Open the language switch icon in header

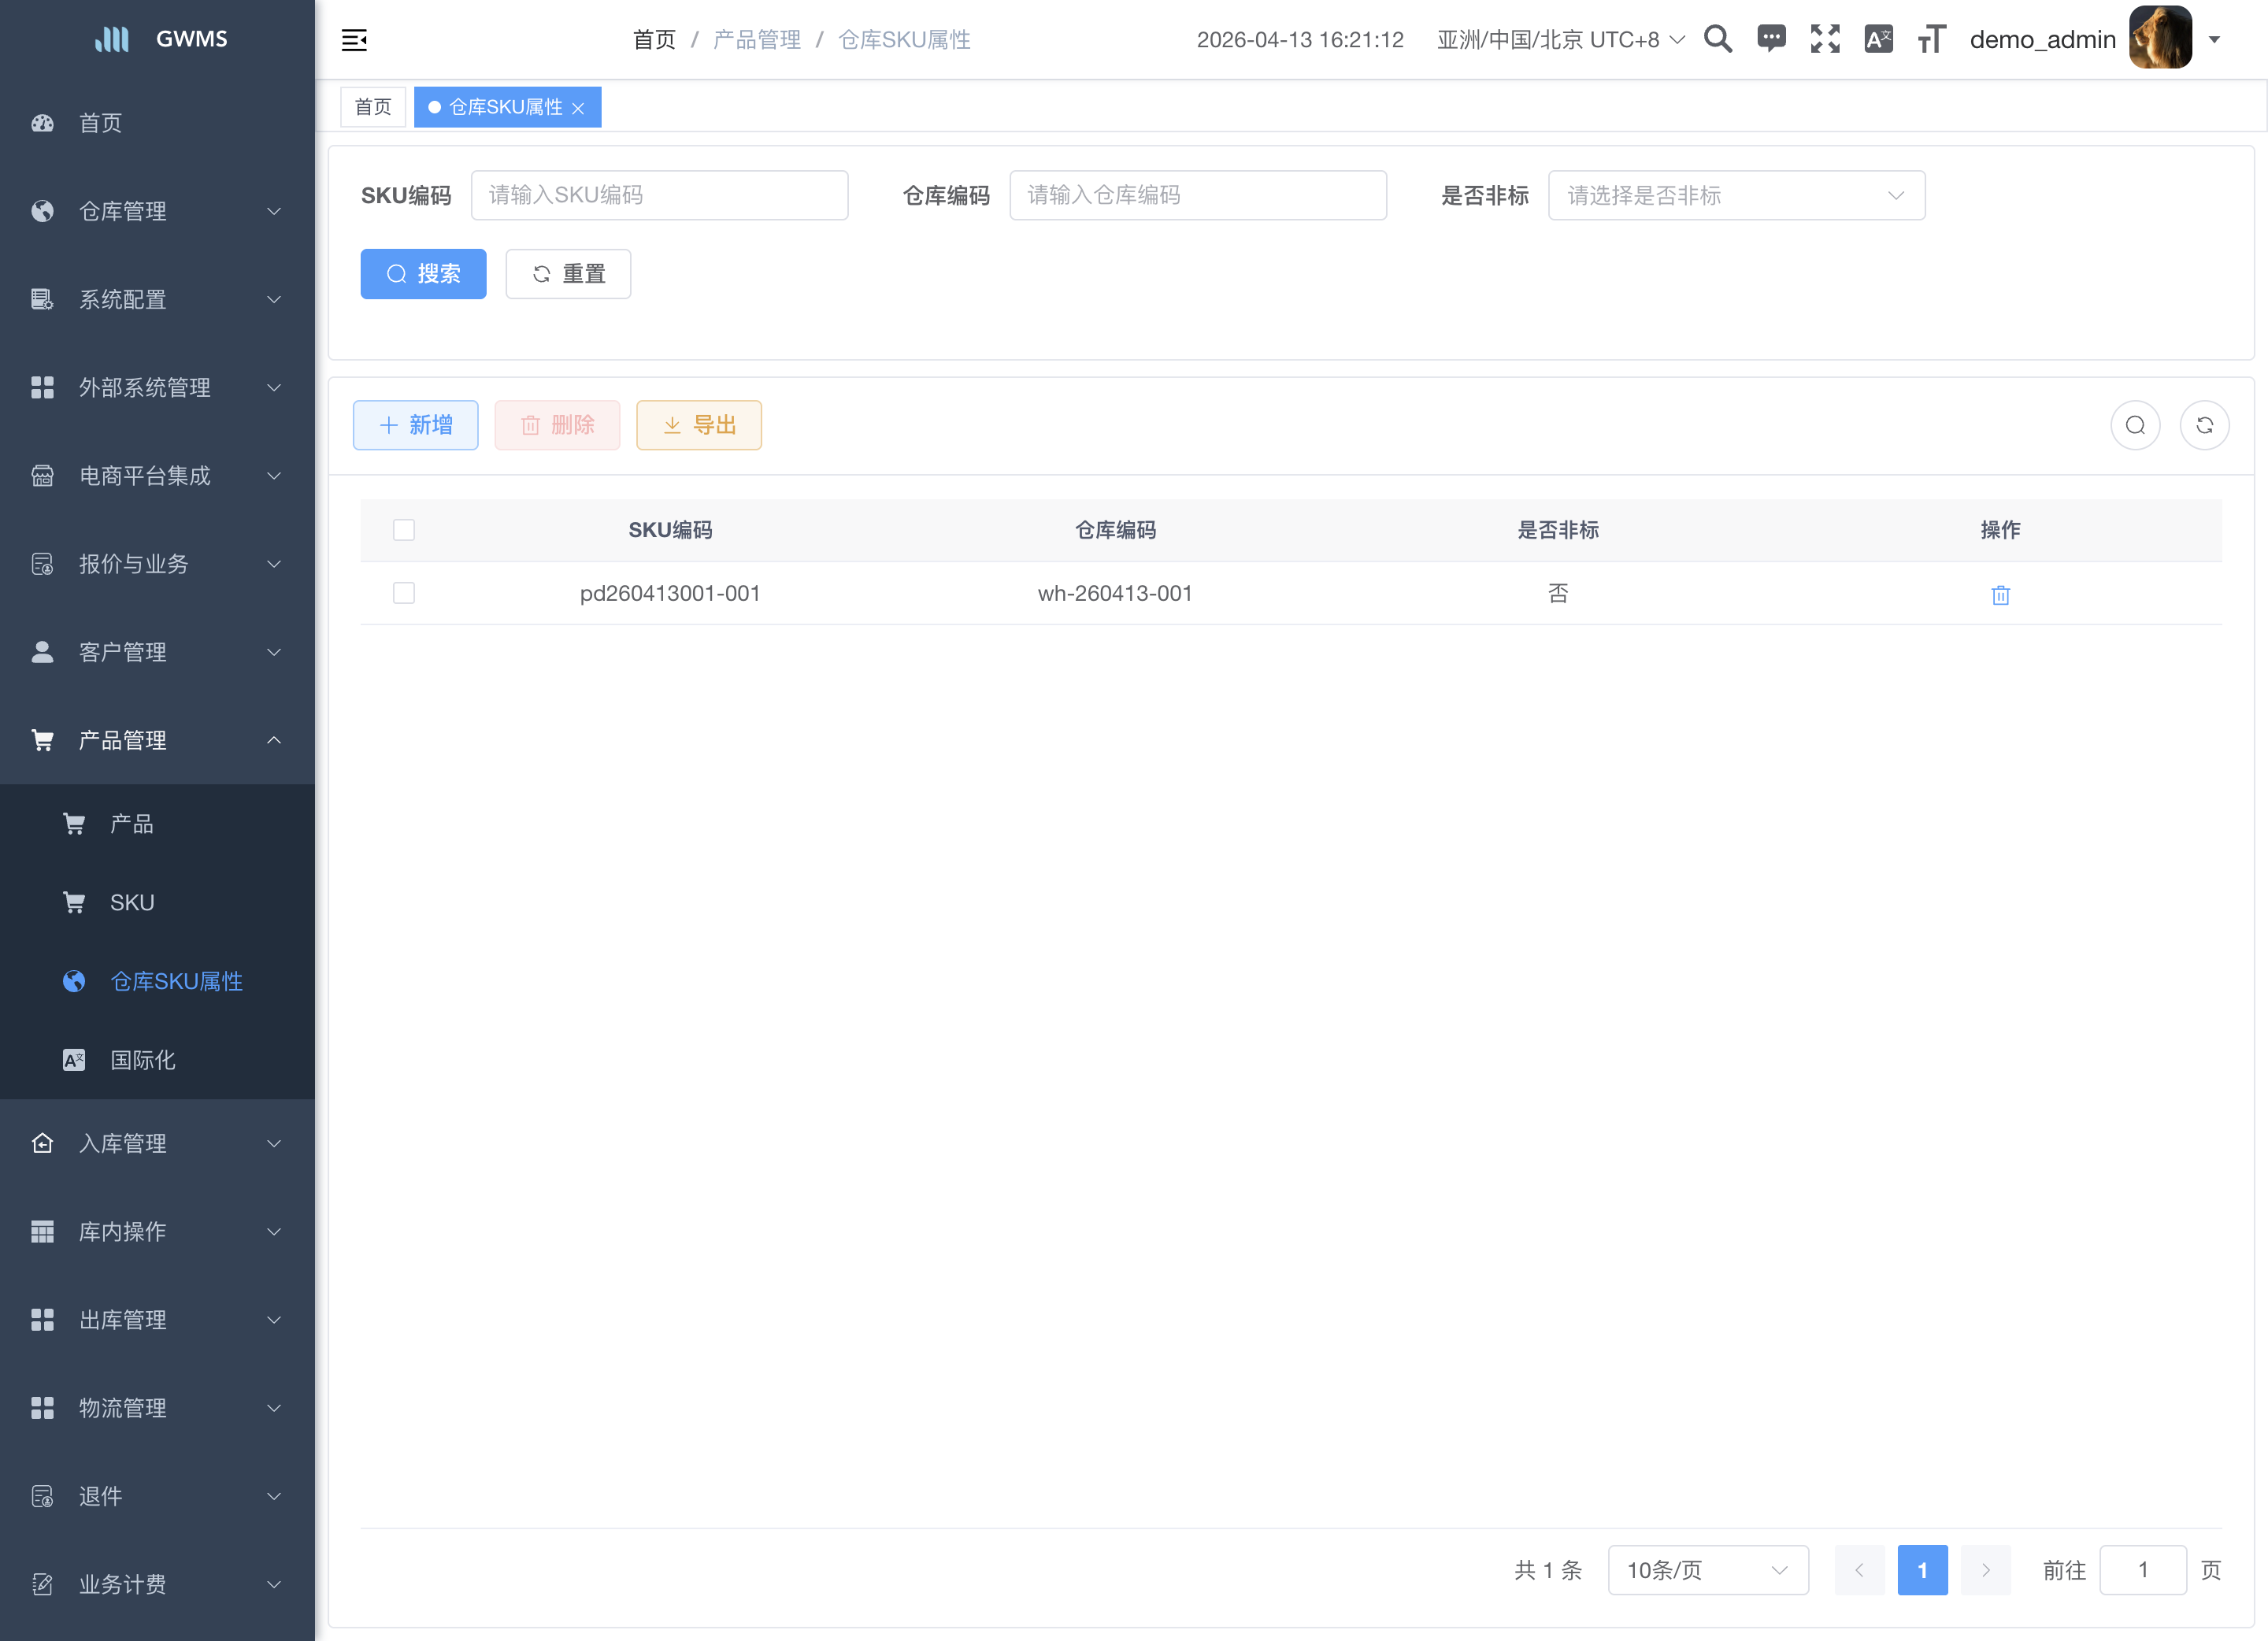1878,39
